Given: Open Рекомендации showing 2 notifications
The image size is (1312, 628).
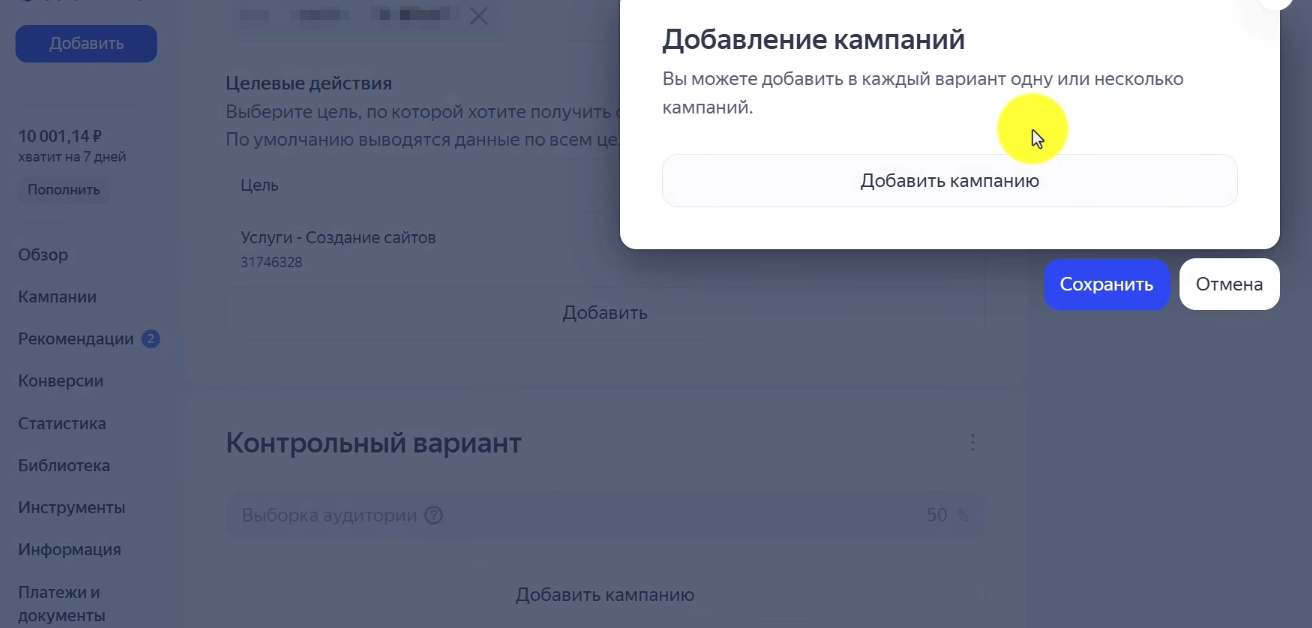Looking at the screenshot, I should pos(76,339).
